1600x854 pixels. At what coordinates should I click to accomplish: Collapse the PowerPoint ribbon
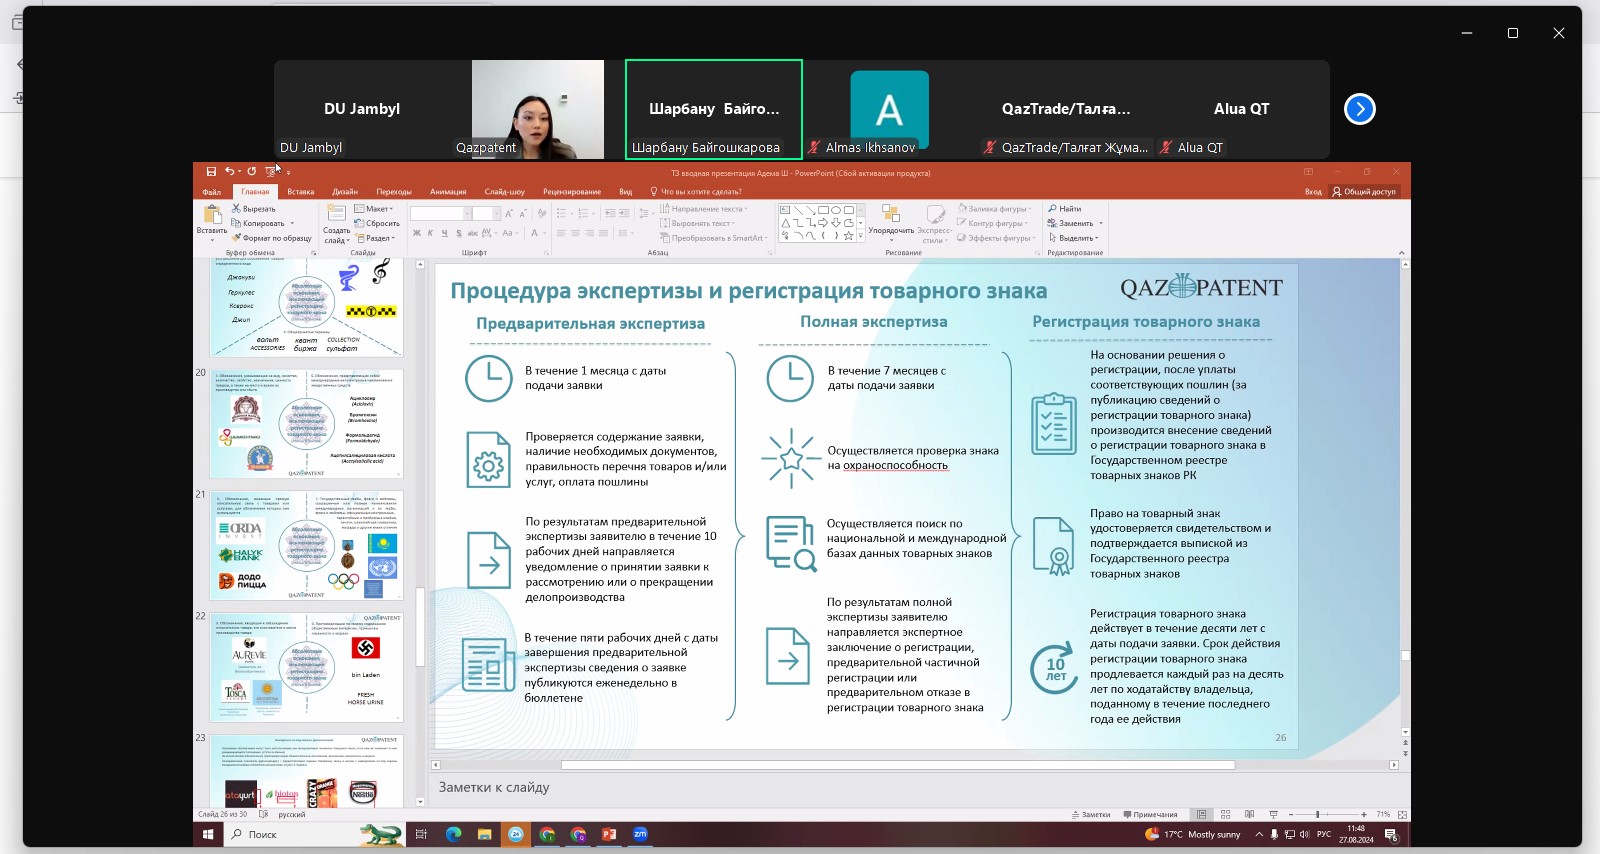click(1401, 253)
